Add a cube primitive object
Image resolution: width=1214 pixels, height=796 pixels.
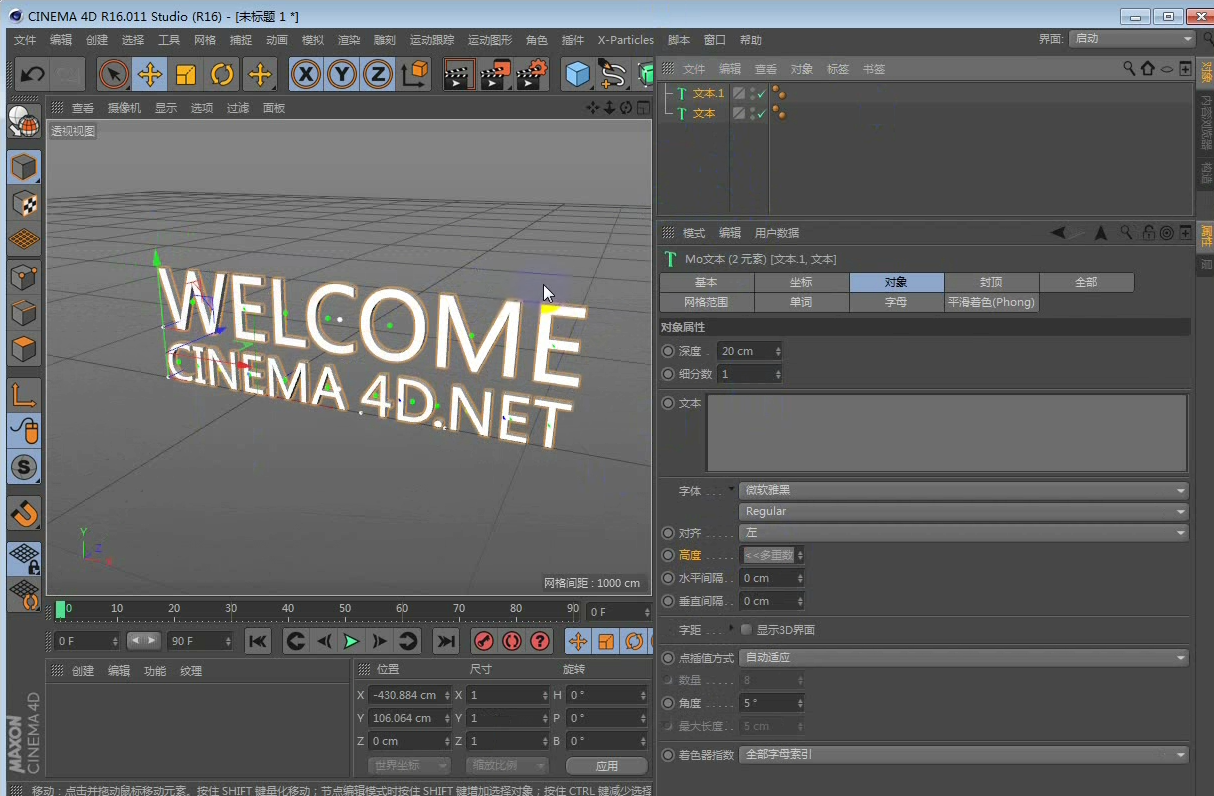click(x=577, y=74)
